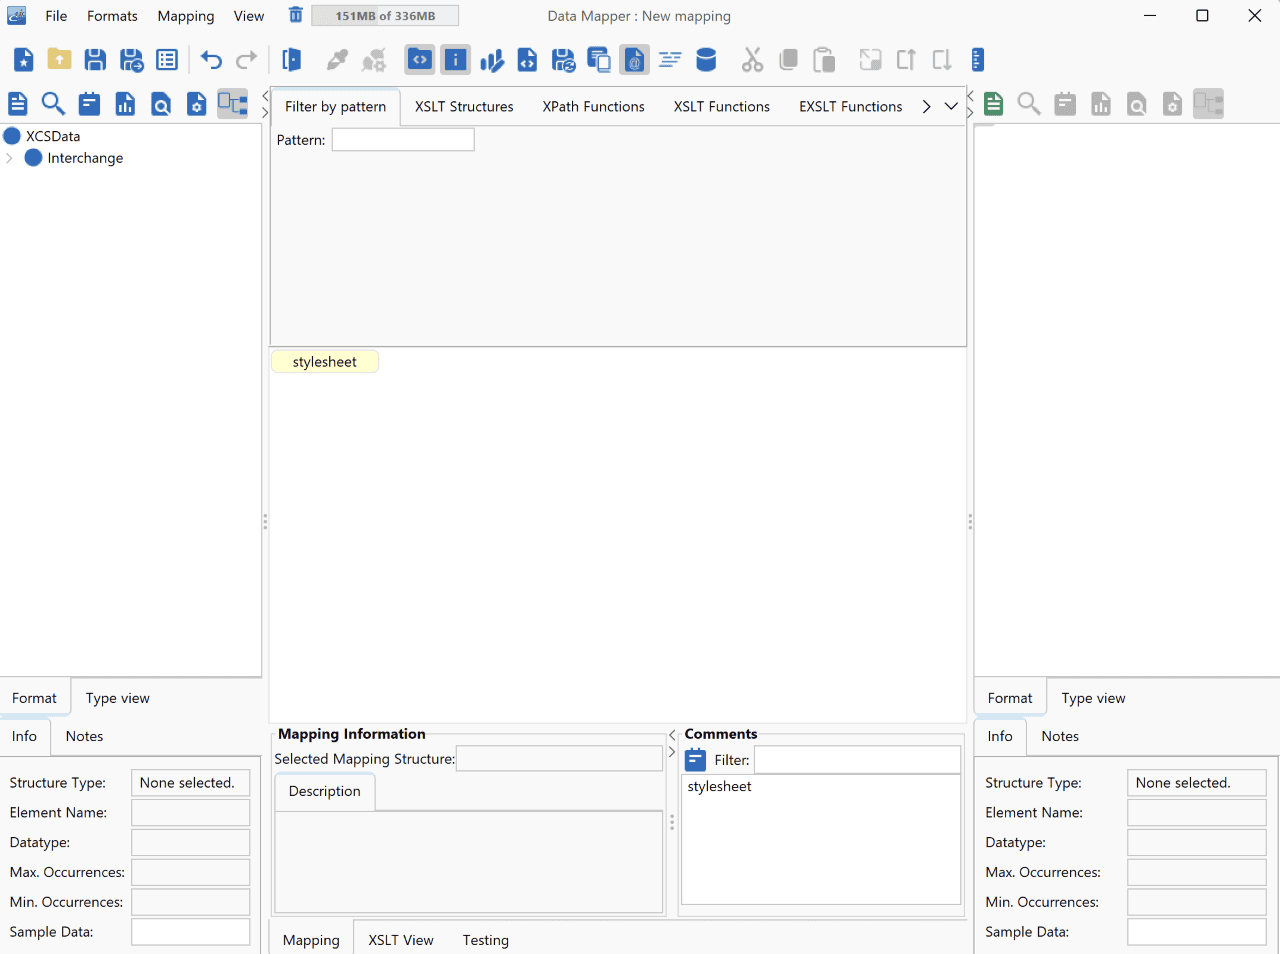Open the View menu
Viewport: 1280px width, 954px height.
(249, 16)
